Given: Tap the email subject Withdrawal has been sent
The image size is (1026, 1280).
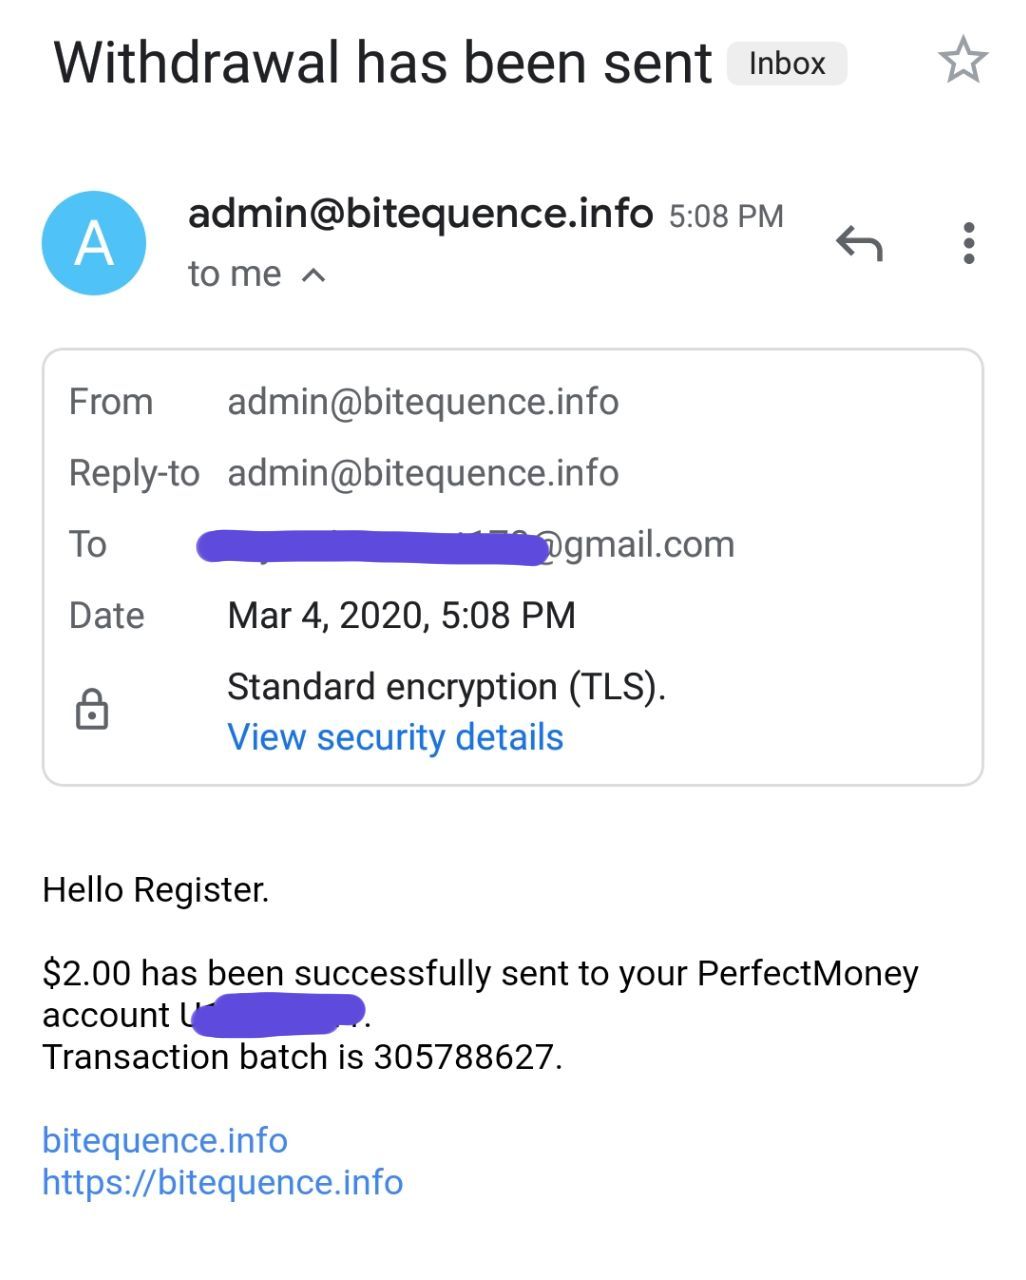Looking at the screenshot, I should 382,63.
